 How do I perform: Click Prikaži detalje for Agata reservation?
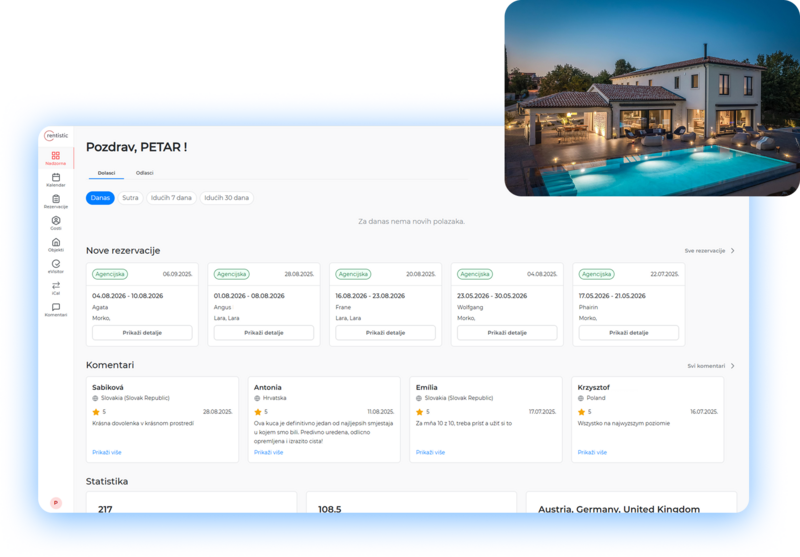tap(142, 332)
